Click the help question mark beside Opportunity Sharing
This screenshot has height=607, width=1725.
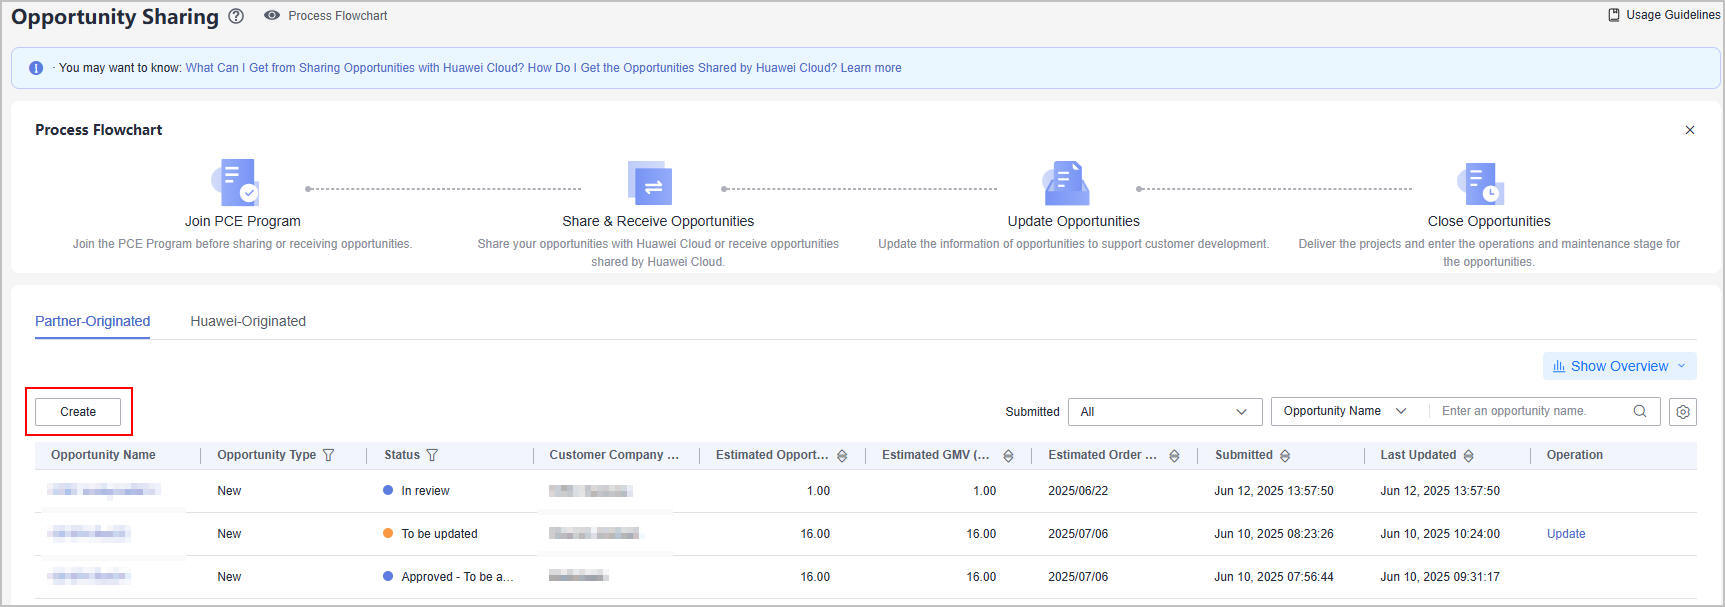point(236,16)
